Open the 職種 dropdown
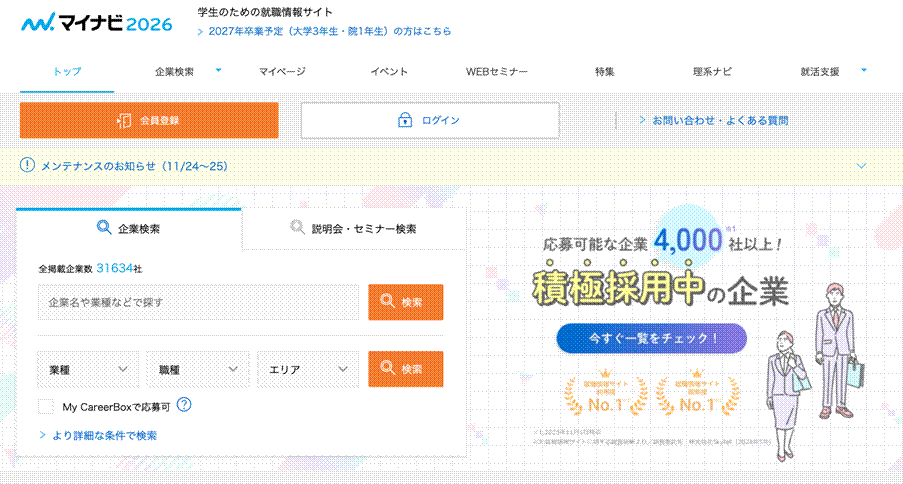 pyautogui.click(x=198, y=369)
